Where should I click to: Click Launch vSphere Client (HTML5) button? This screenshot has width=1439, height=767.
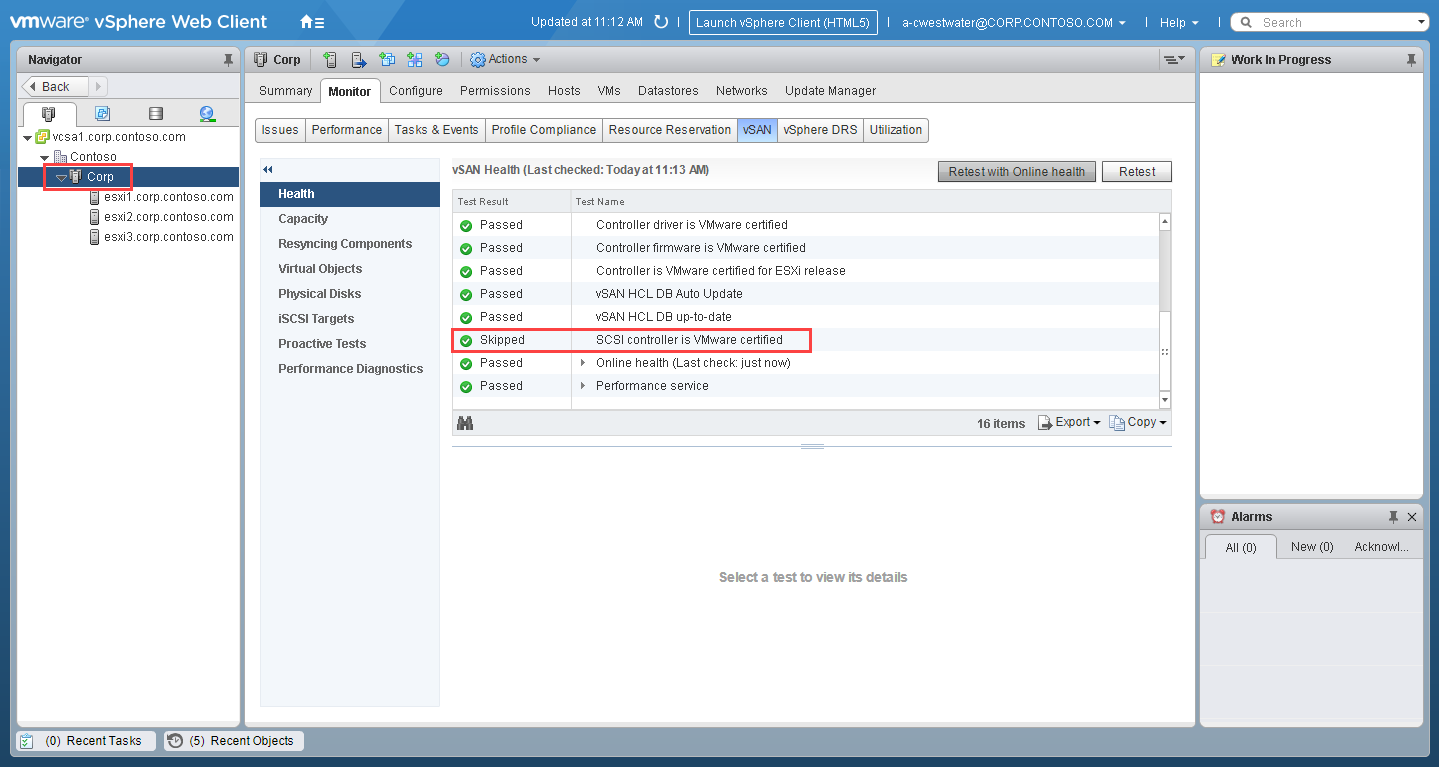pos(783,23)
